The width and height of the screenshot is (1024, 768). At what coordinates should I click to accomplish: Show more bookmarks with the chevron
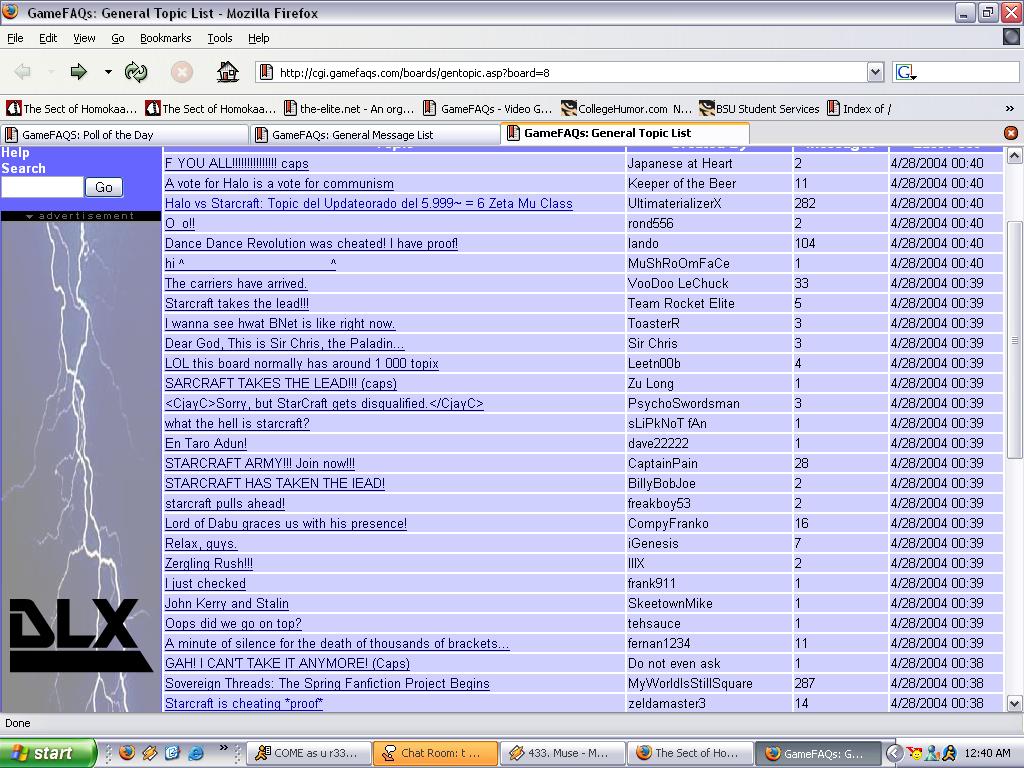point(1010,109)
